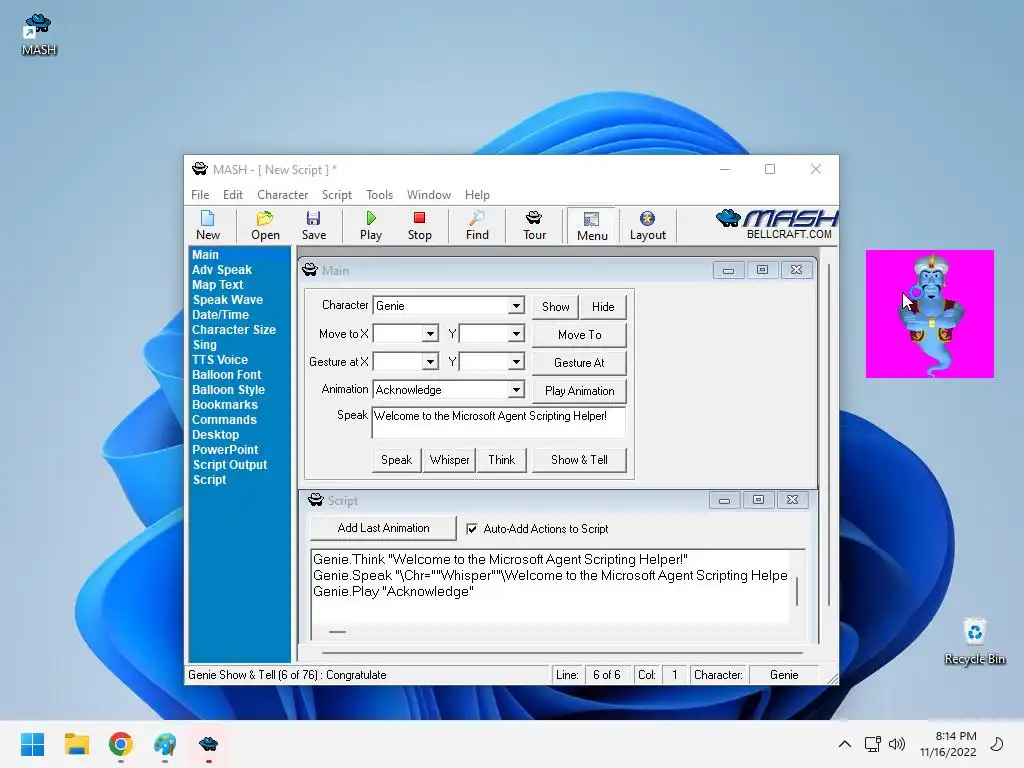This screenshot has width=1024, height=768.
Task: Open the Window menu
Action: tap(428, 195)
